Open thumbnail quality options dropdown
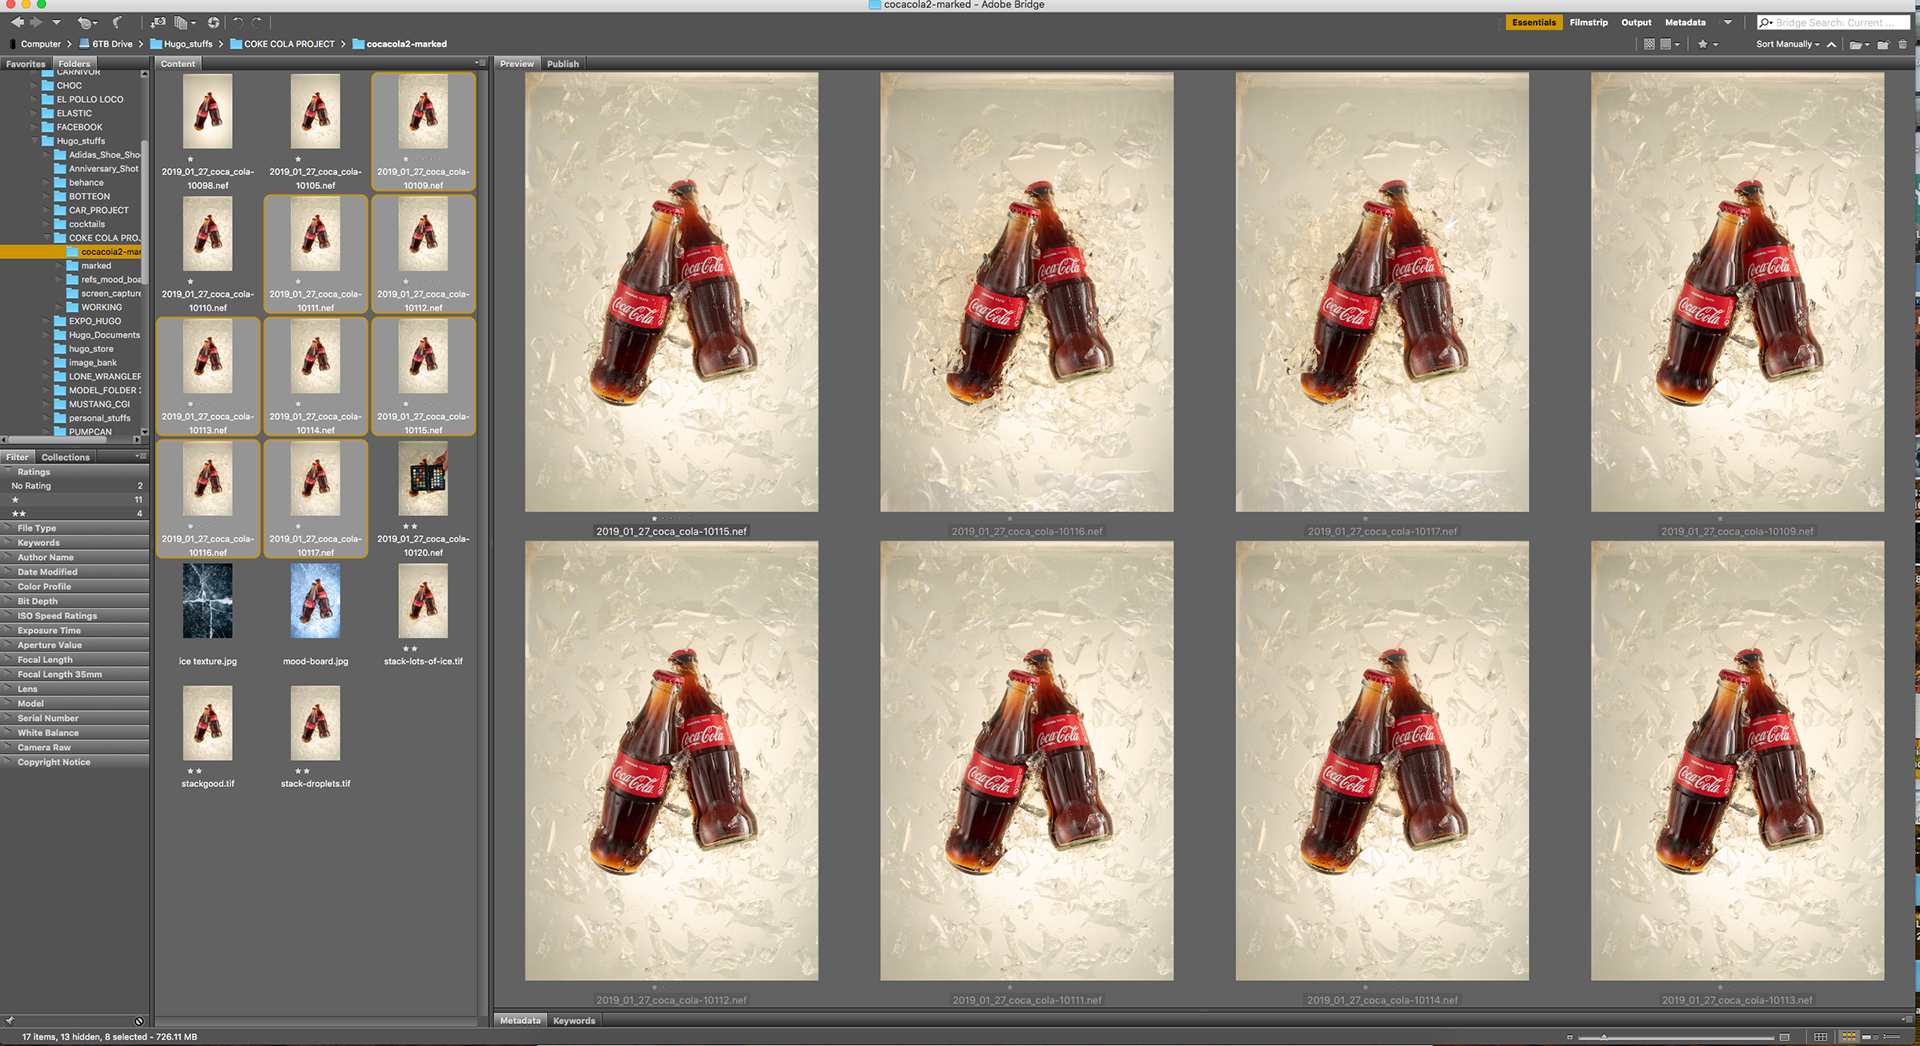The height and width of the screenshot is (1046, 1920). tap(1670, 44)
